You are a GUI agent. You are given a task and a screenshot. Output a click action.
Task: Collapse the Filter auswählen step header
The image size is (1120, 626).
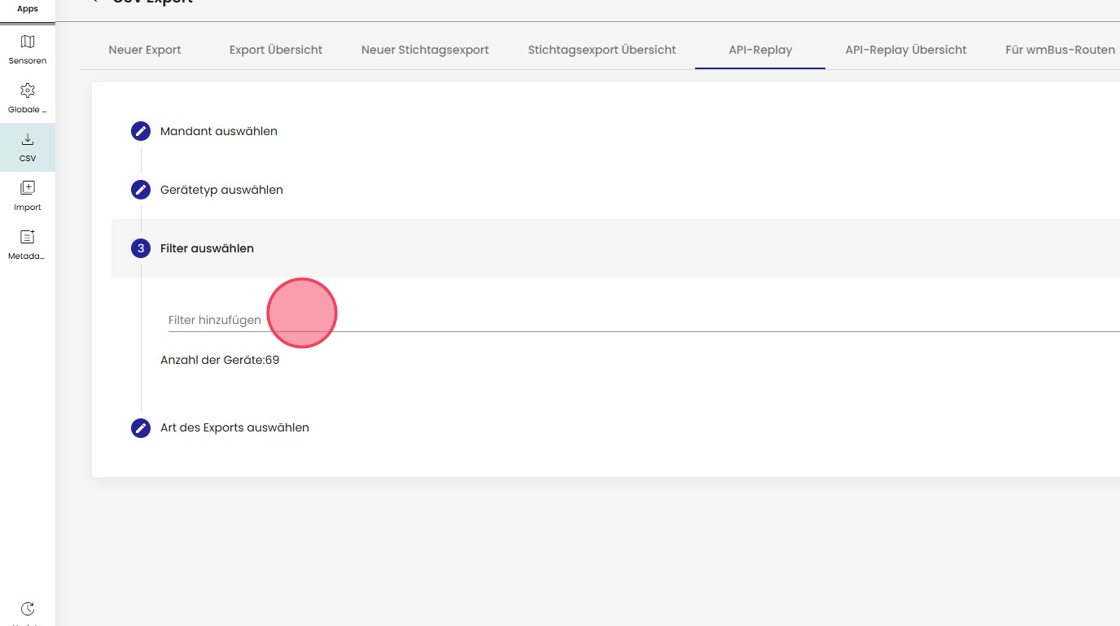point(207,248)
